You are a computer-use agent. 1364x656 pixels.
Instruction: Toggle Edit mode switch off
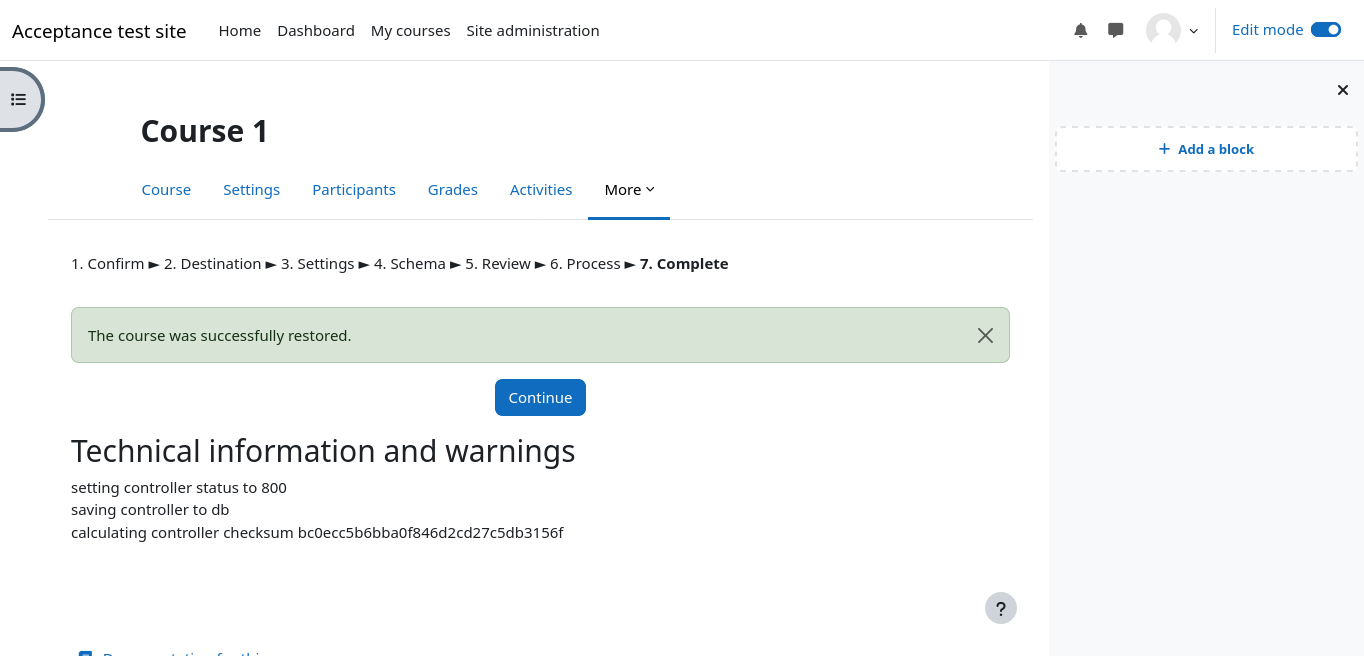click(1325, 30)
